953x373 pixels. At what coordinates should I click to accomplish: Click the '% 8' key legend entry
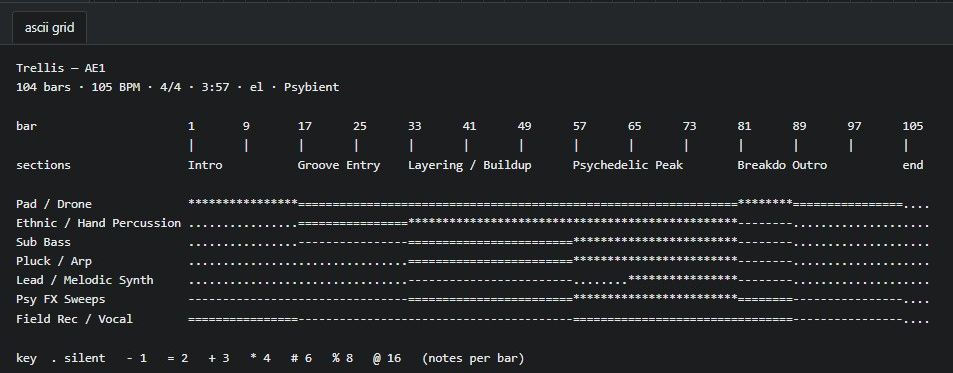click(x=342, y=358)
